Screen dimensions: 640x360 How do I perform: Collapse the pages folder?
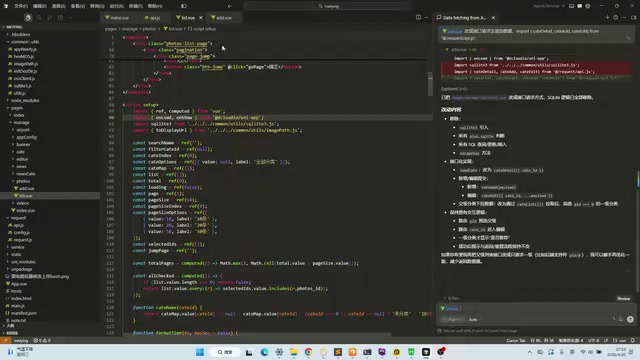pos(17,108)
